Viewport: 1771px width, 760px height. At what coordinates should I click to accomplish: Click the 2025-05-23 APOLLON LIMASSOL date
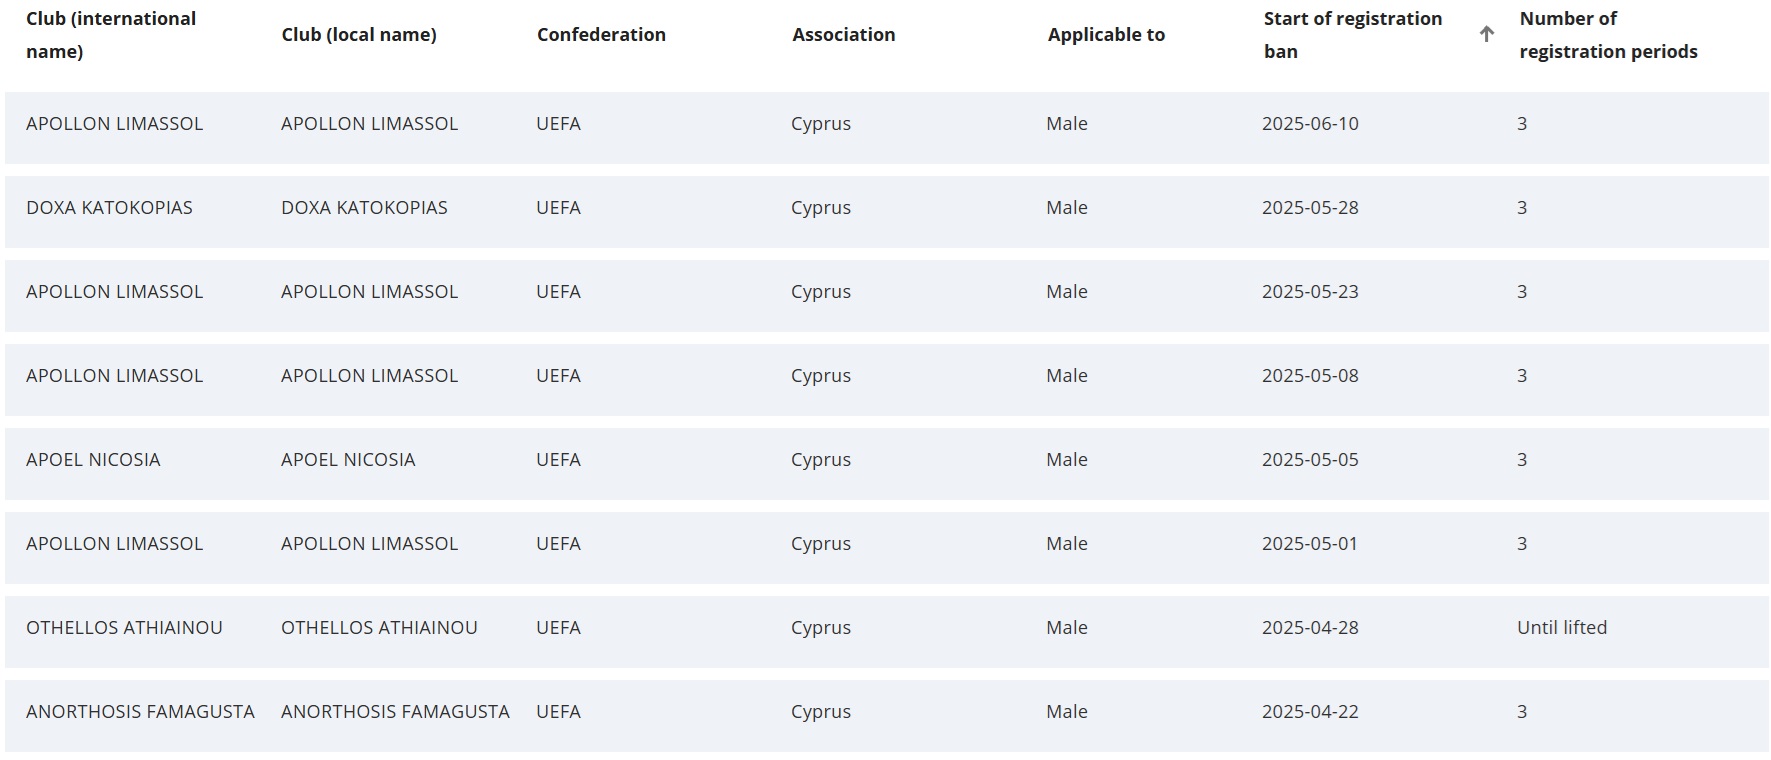click(x=1310, y=292)
